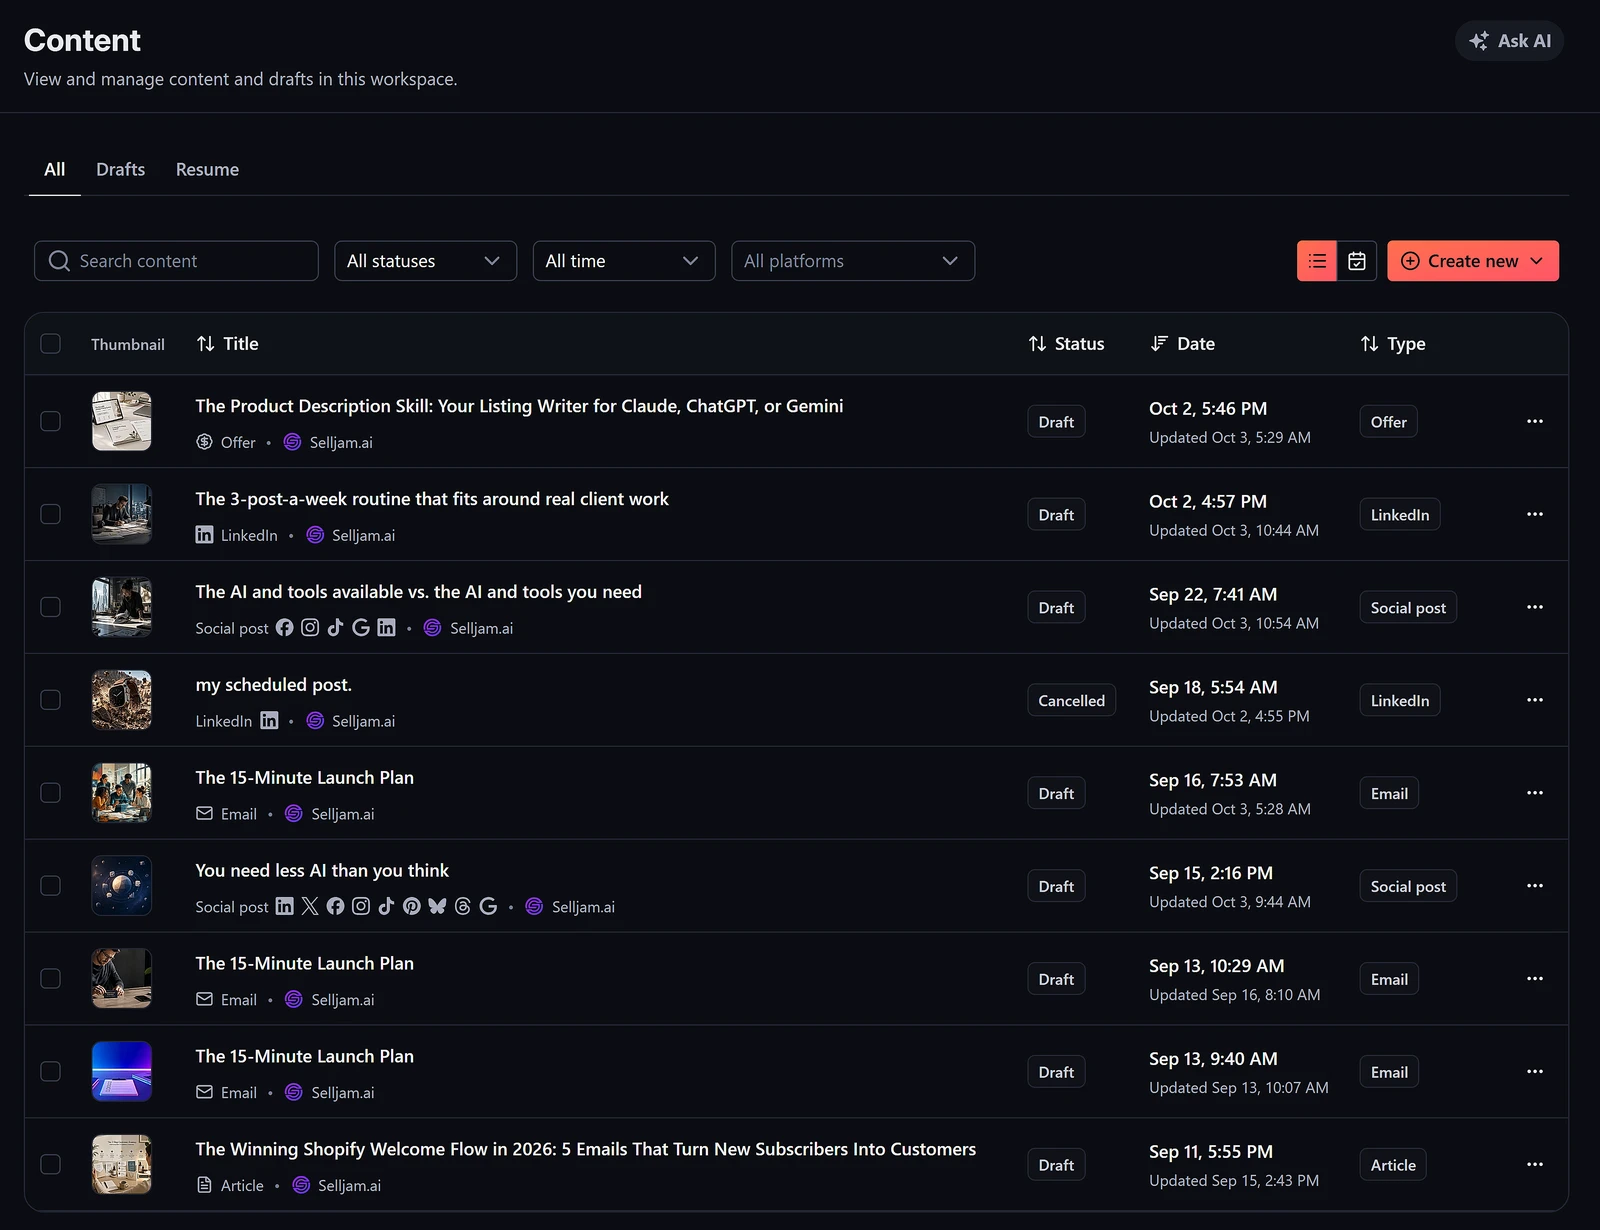Image resolution: width=1600 pixels, height=1230 pixels.
Task: Open the All statuses filter dropdown
Action: (425, 261)
